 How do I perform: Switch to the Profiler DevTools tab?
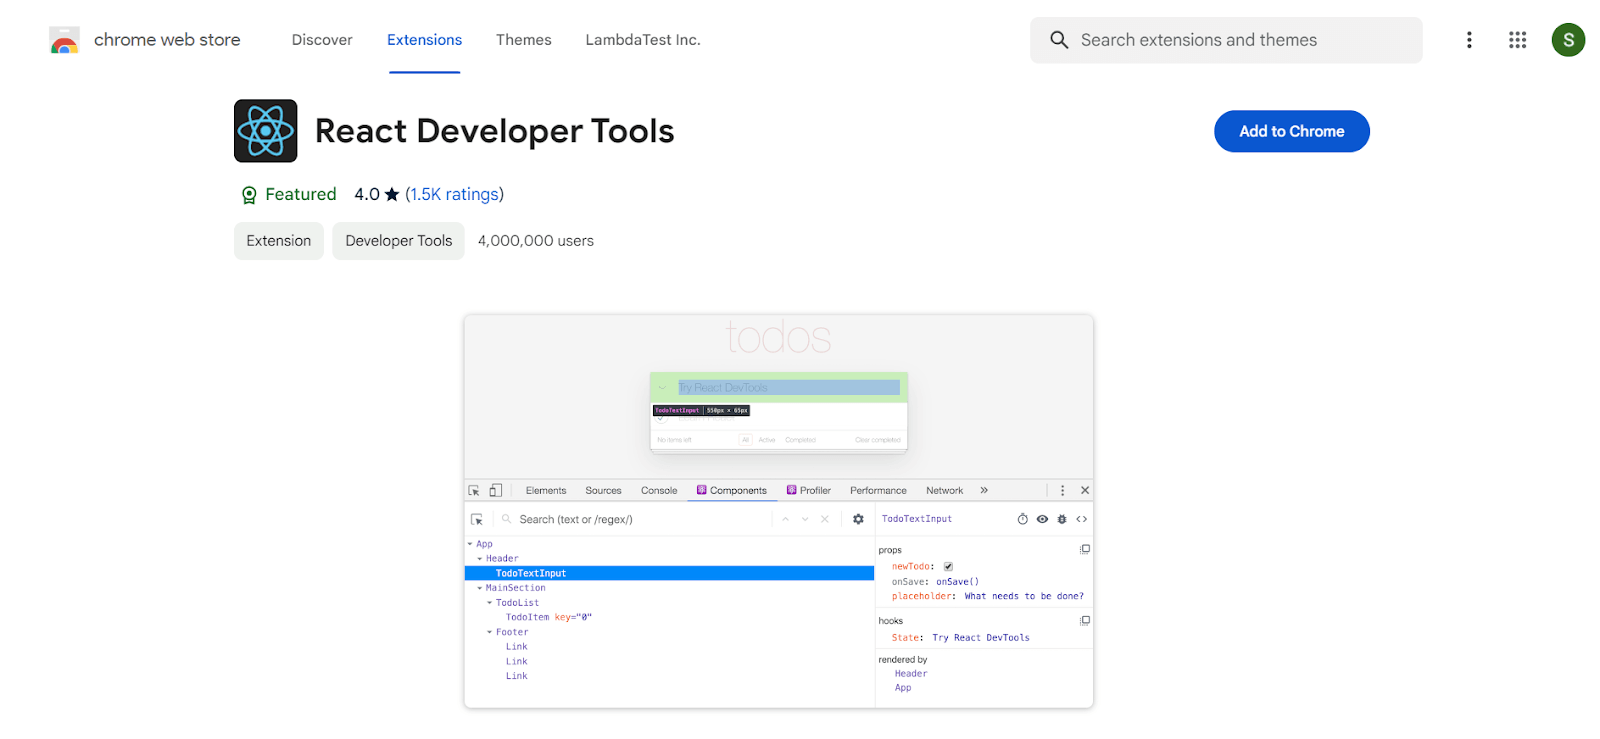(809, 491)
